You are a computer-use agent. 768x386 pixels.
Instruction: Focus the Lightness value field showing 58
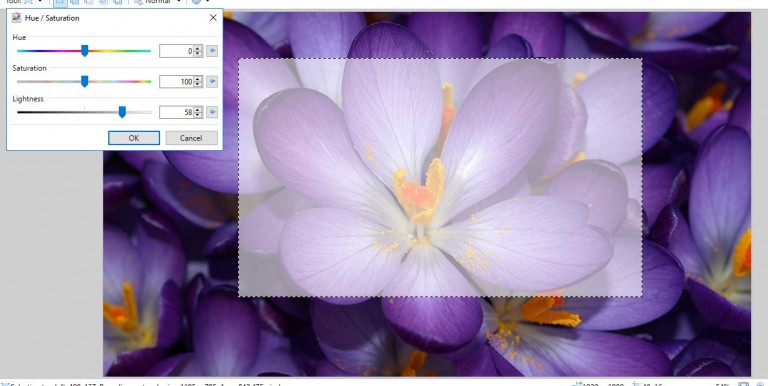click(x=176, y=112)
